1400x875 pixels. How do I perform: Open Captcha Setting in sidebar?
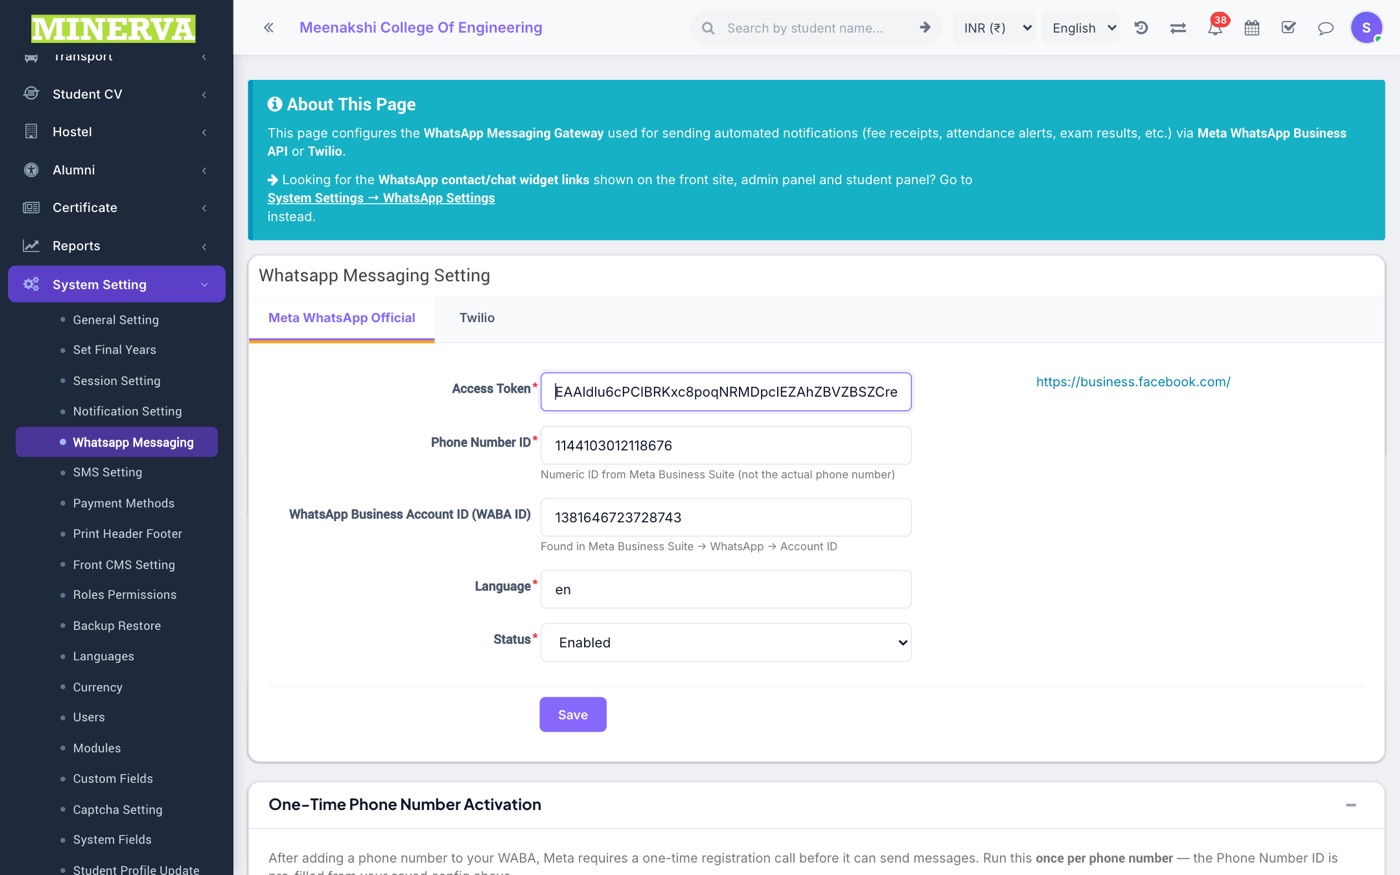[118, 810]
